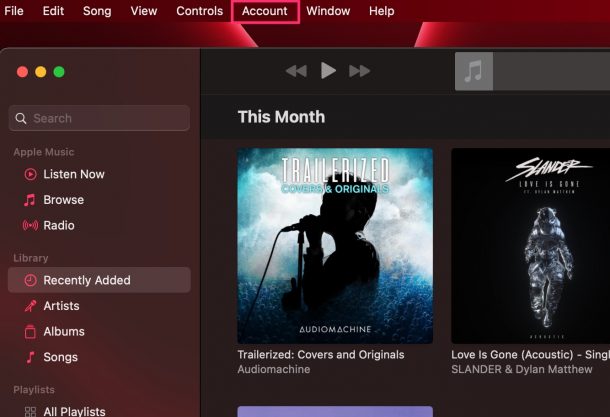Open the Controls menu
The height and width of the screenshot is (417, 610).
coord(200,11)
